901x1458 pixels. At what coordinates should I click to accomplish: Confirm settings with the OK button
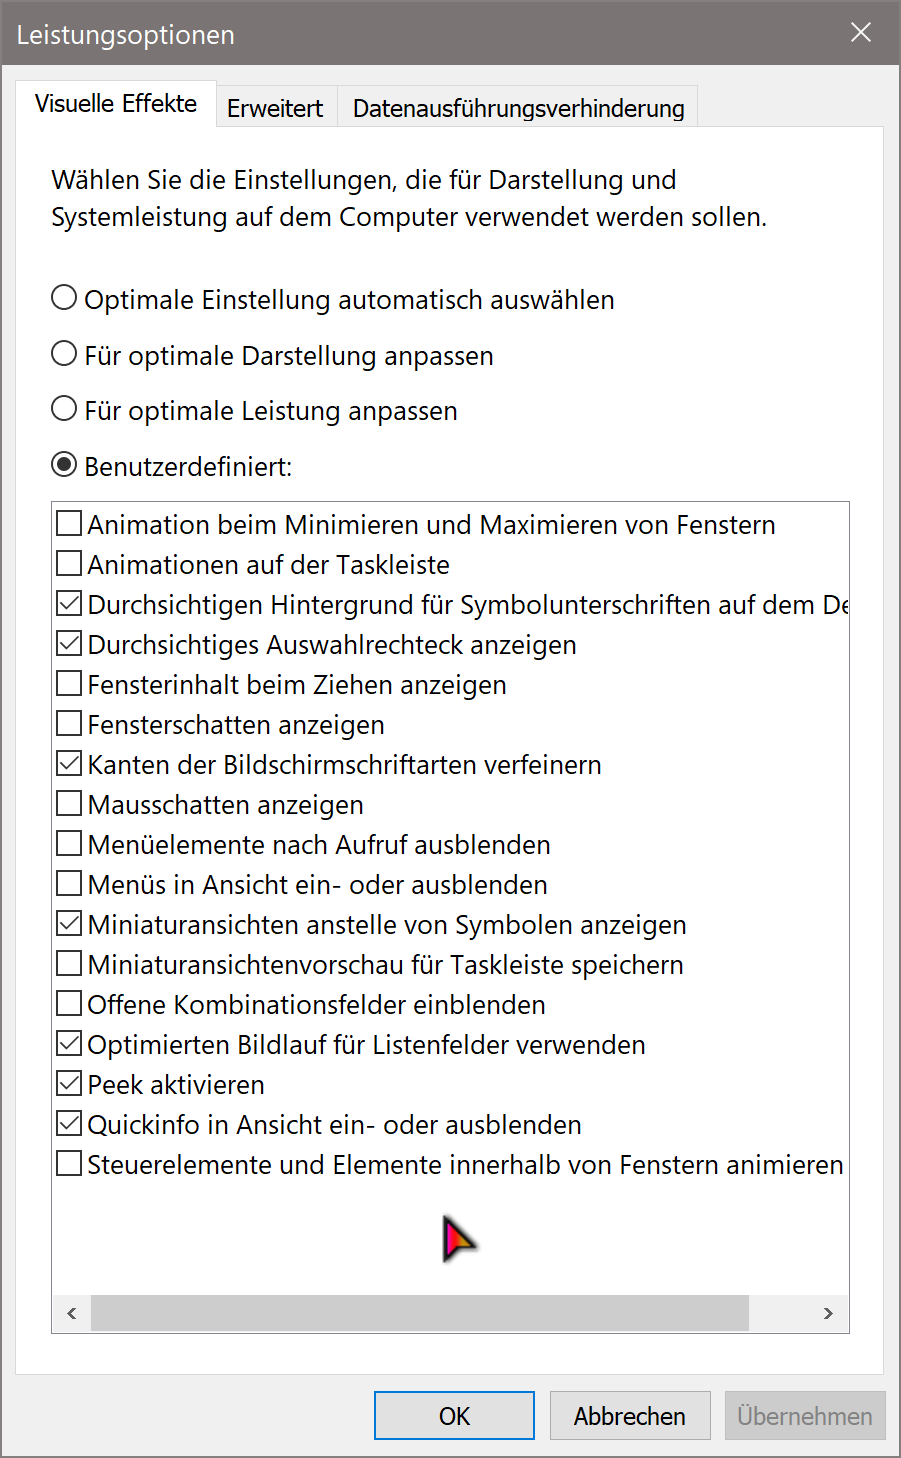click(454, 1416)
